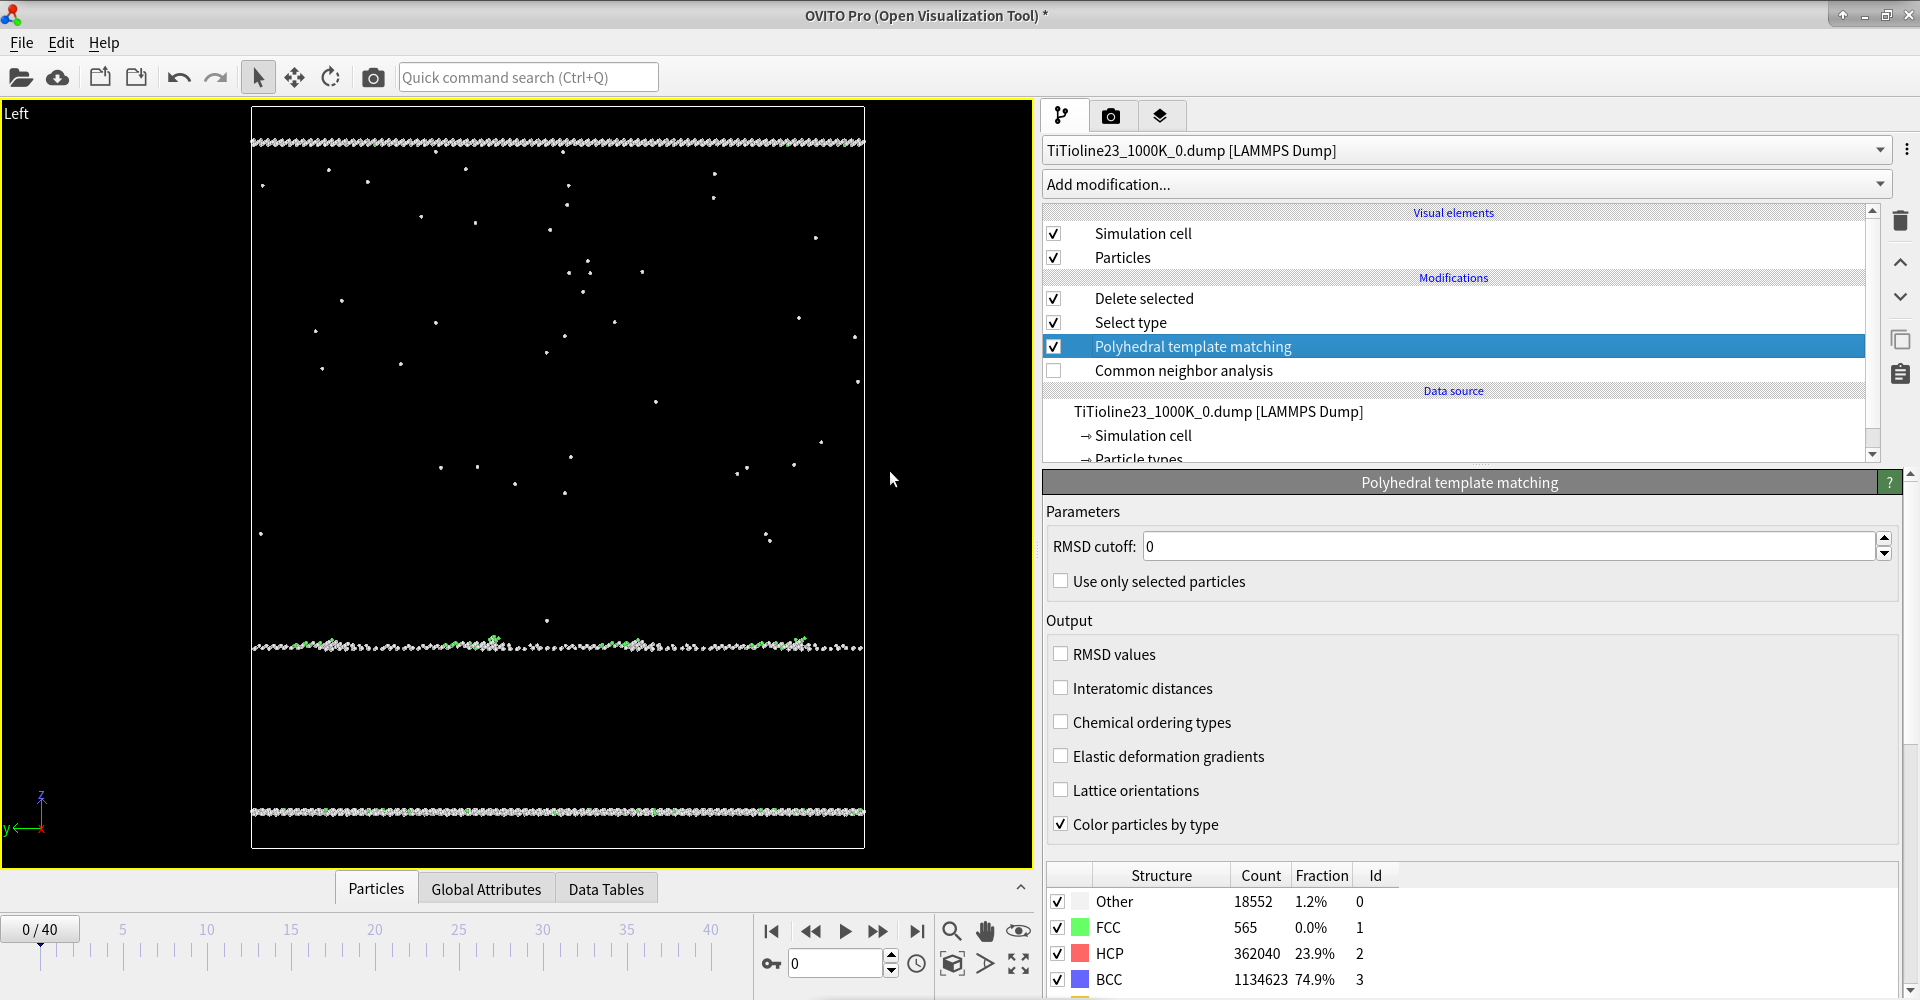Enable the Common neighbor analysis modifier
The width and height of the screenshot is (1920, 1000).
(x=1054, y=371)
